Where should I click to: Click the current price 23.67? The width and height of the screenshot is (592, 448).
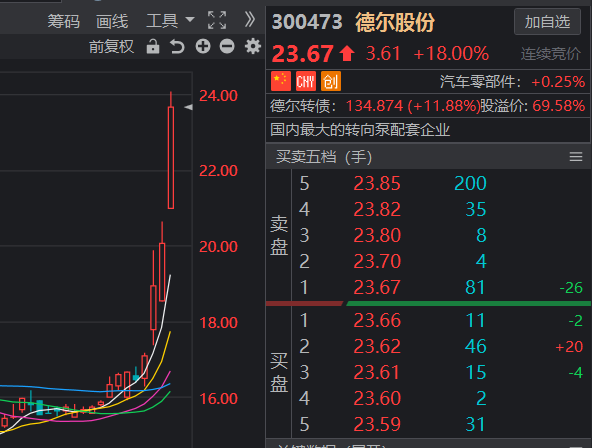tap(303, 54)
